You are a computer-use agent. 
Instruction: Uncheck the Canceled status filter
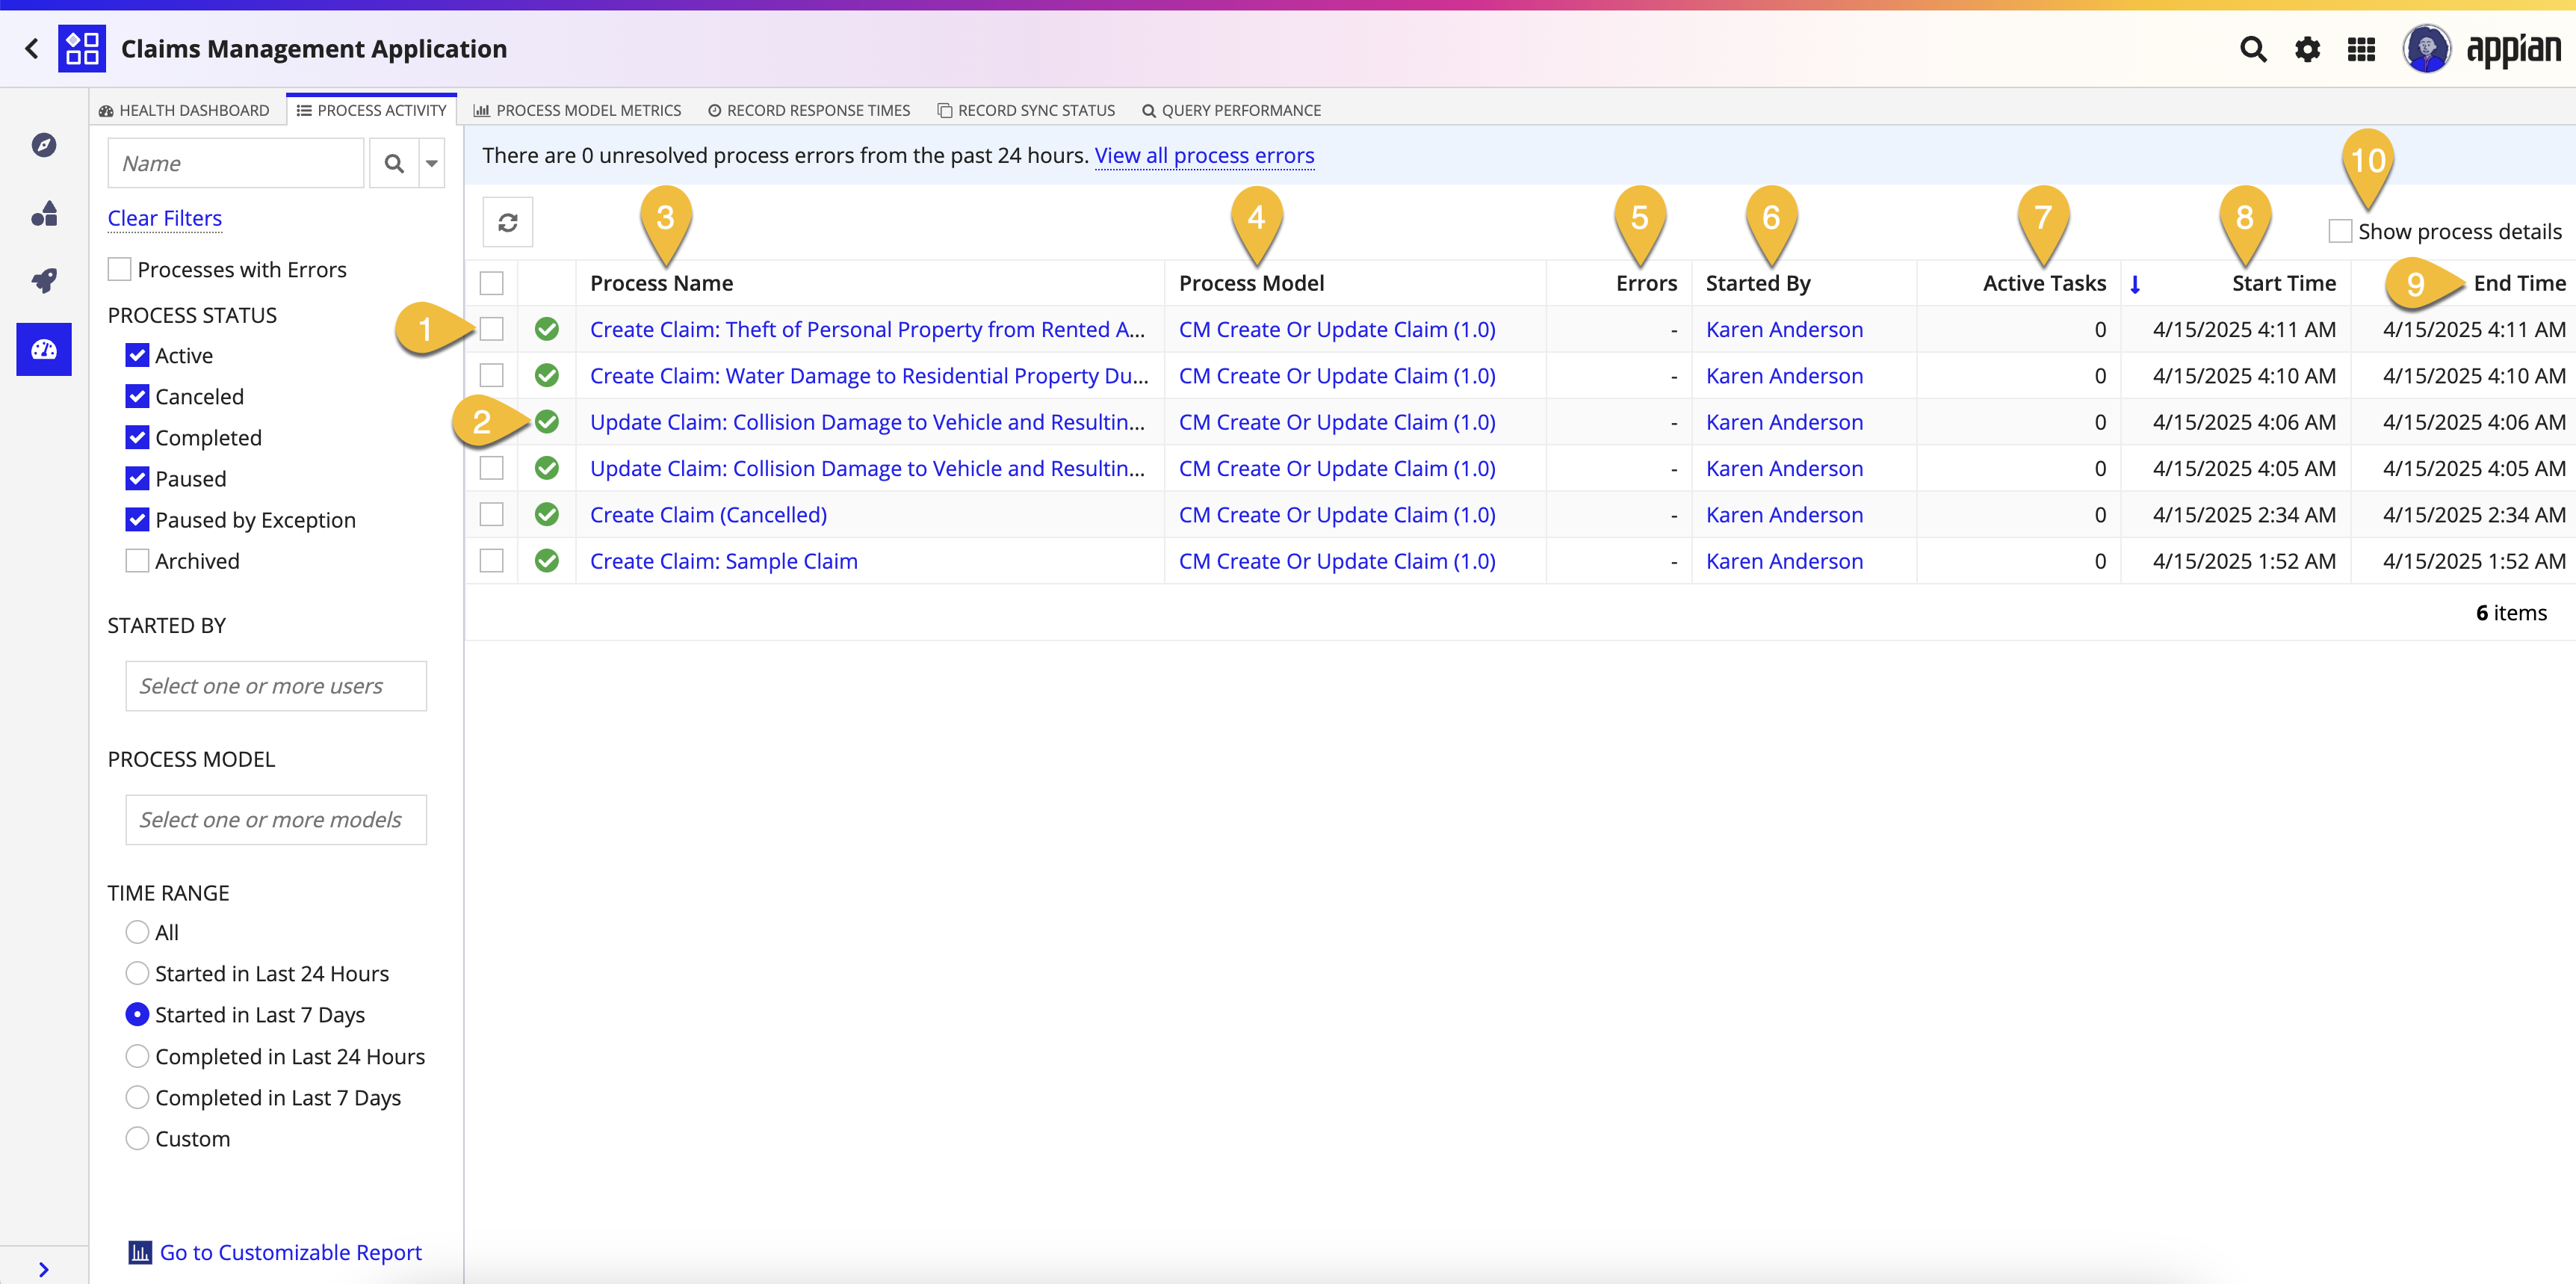coord(138,396)
